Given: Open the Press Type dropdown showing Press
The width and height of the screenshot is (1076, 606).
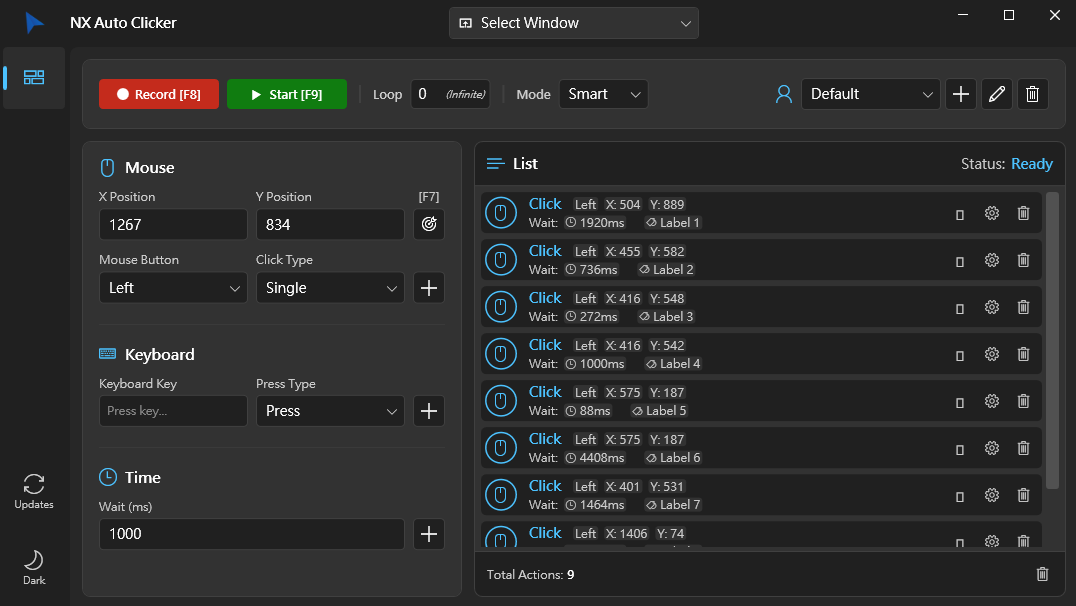Looking at the screenshot, I should click(x=330, y=410).
